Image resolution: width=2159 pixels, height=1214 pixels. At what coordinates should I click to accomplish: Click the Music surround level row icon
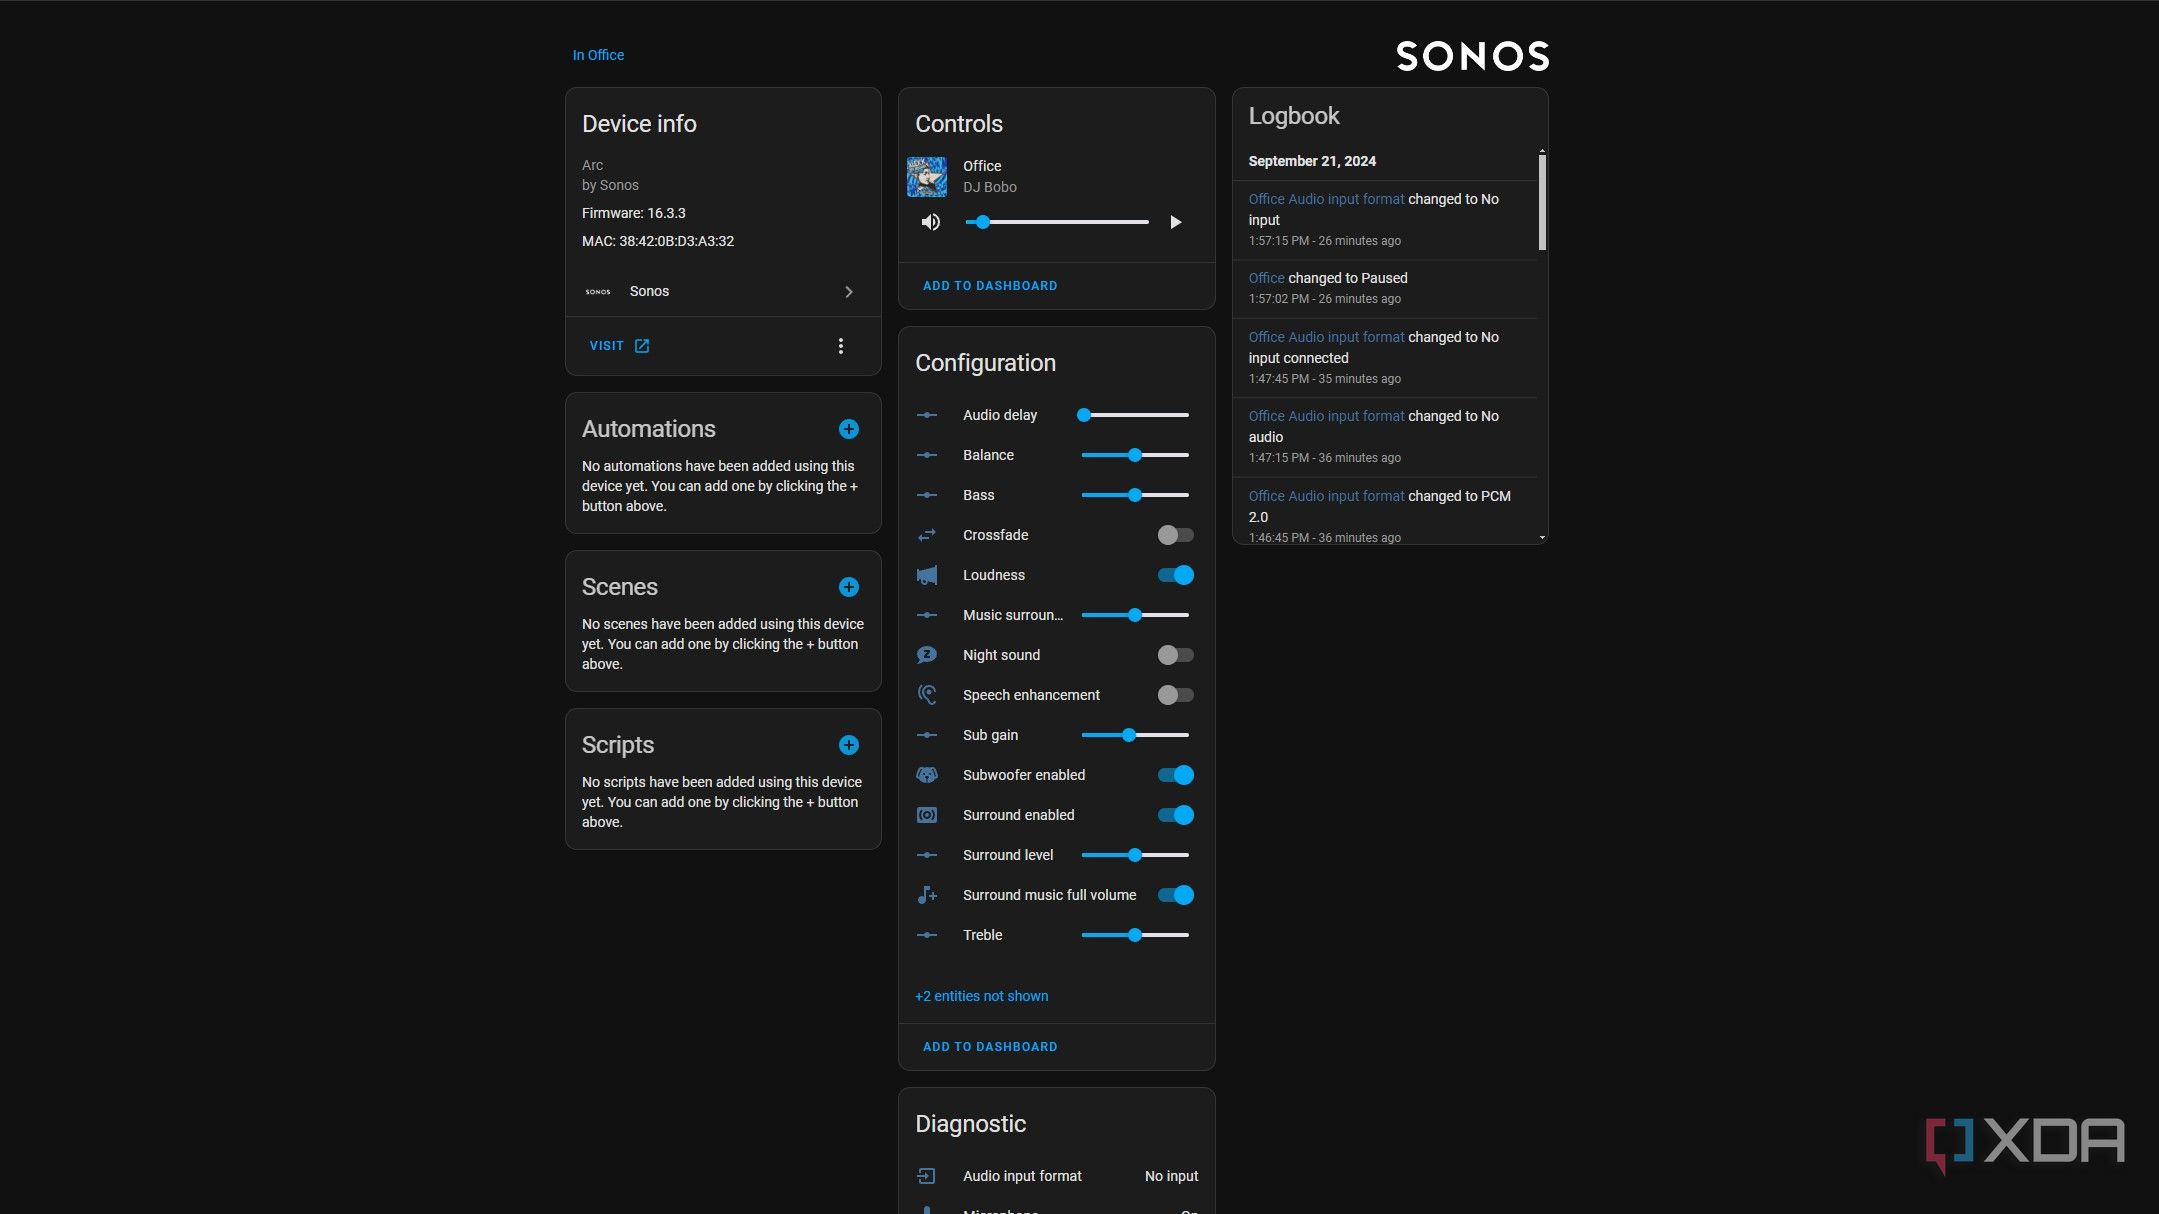pyautogui.click(x=927, y=615)
